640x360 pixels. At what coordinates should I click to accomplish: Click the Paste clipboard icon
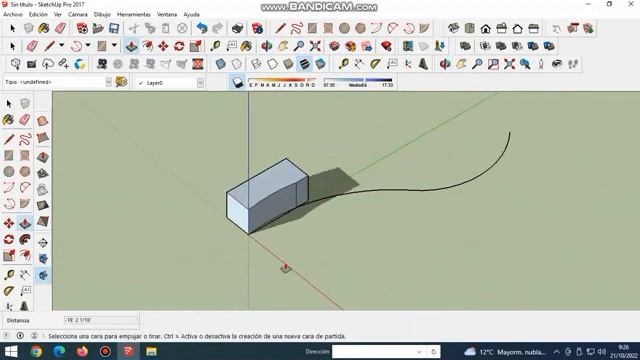[x=166, y=28]
